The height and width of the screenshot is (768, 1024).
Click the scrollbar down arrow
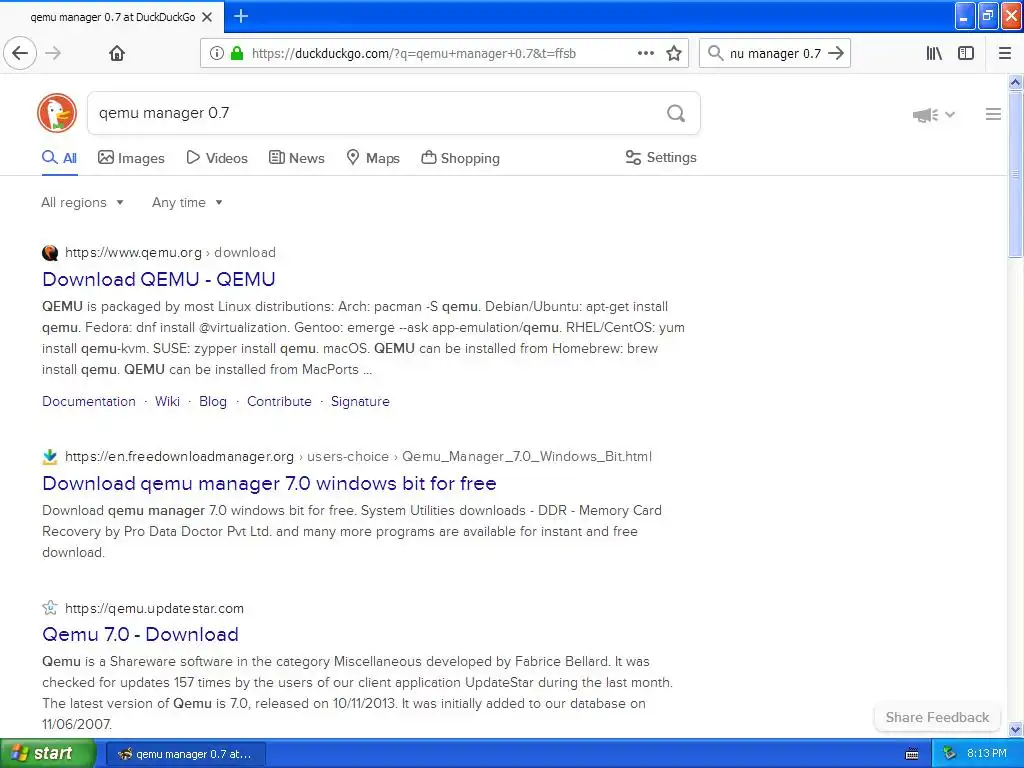coord(1015,729)
